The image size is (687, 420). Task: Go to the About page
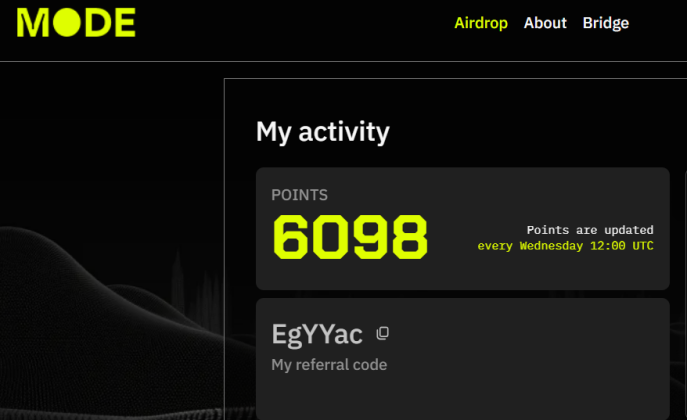[x=545, y=23]
